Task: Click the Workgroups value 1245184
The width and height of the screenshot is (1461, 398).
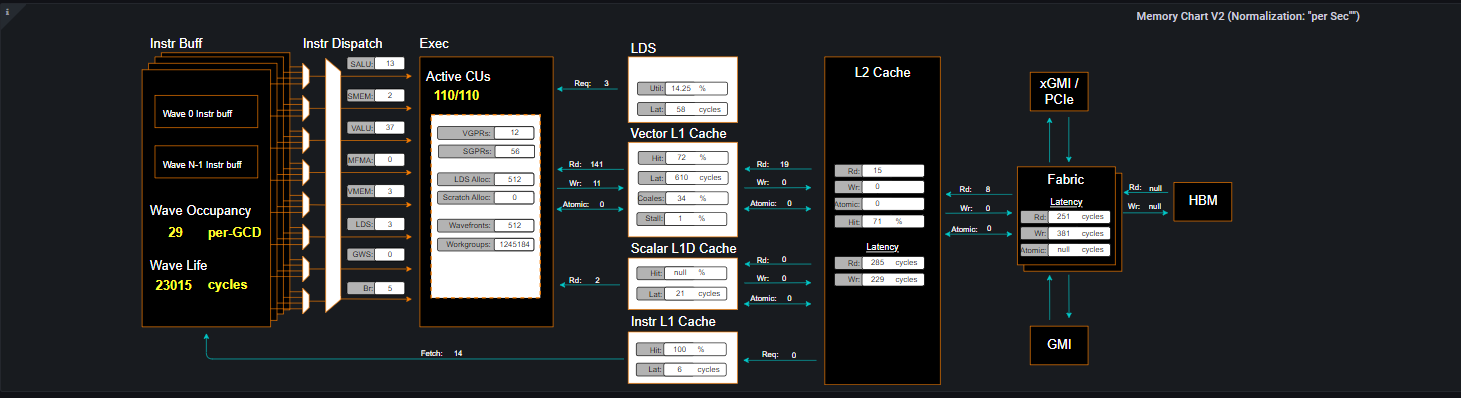Action: [x=514, y=244]
